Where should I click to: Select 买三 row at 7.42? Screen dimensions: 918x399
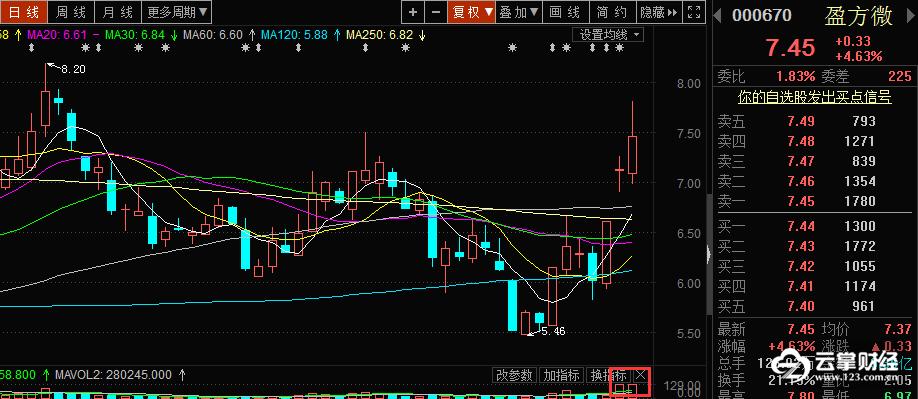[x=814, y=266]
